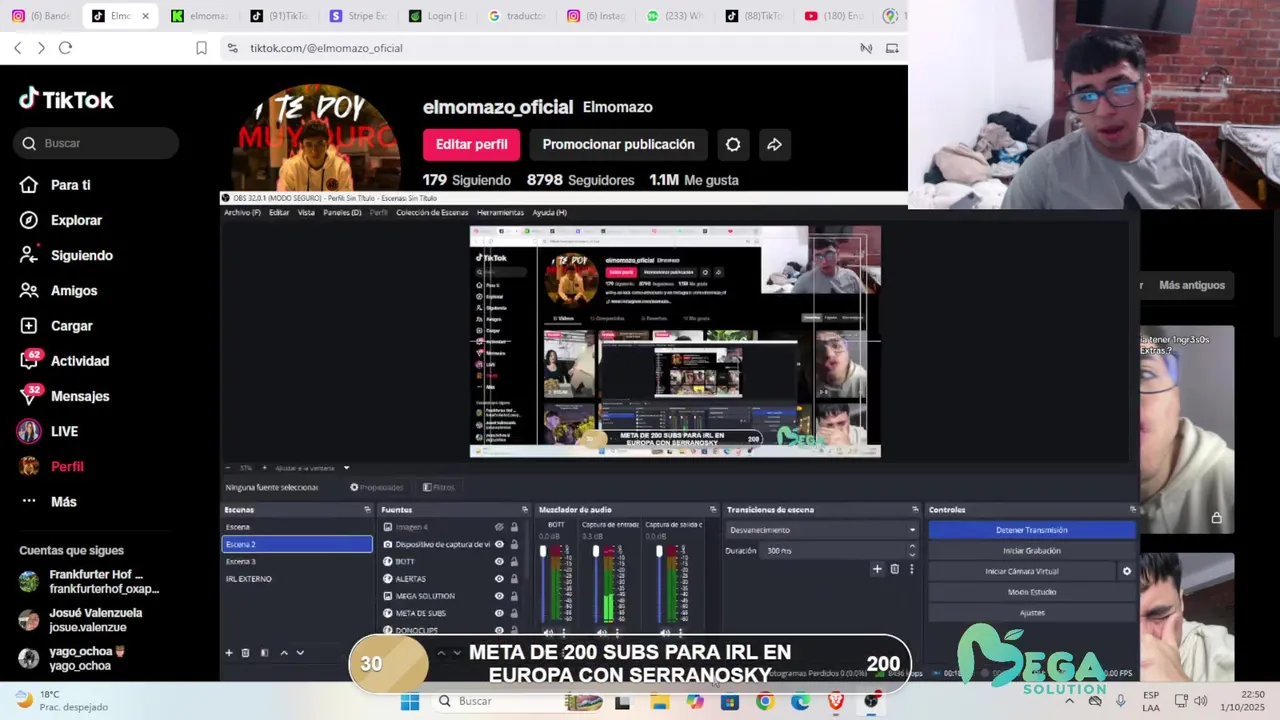Add new scene with plus in Escenas
Screen dimensions: 1280x720
229,653
